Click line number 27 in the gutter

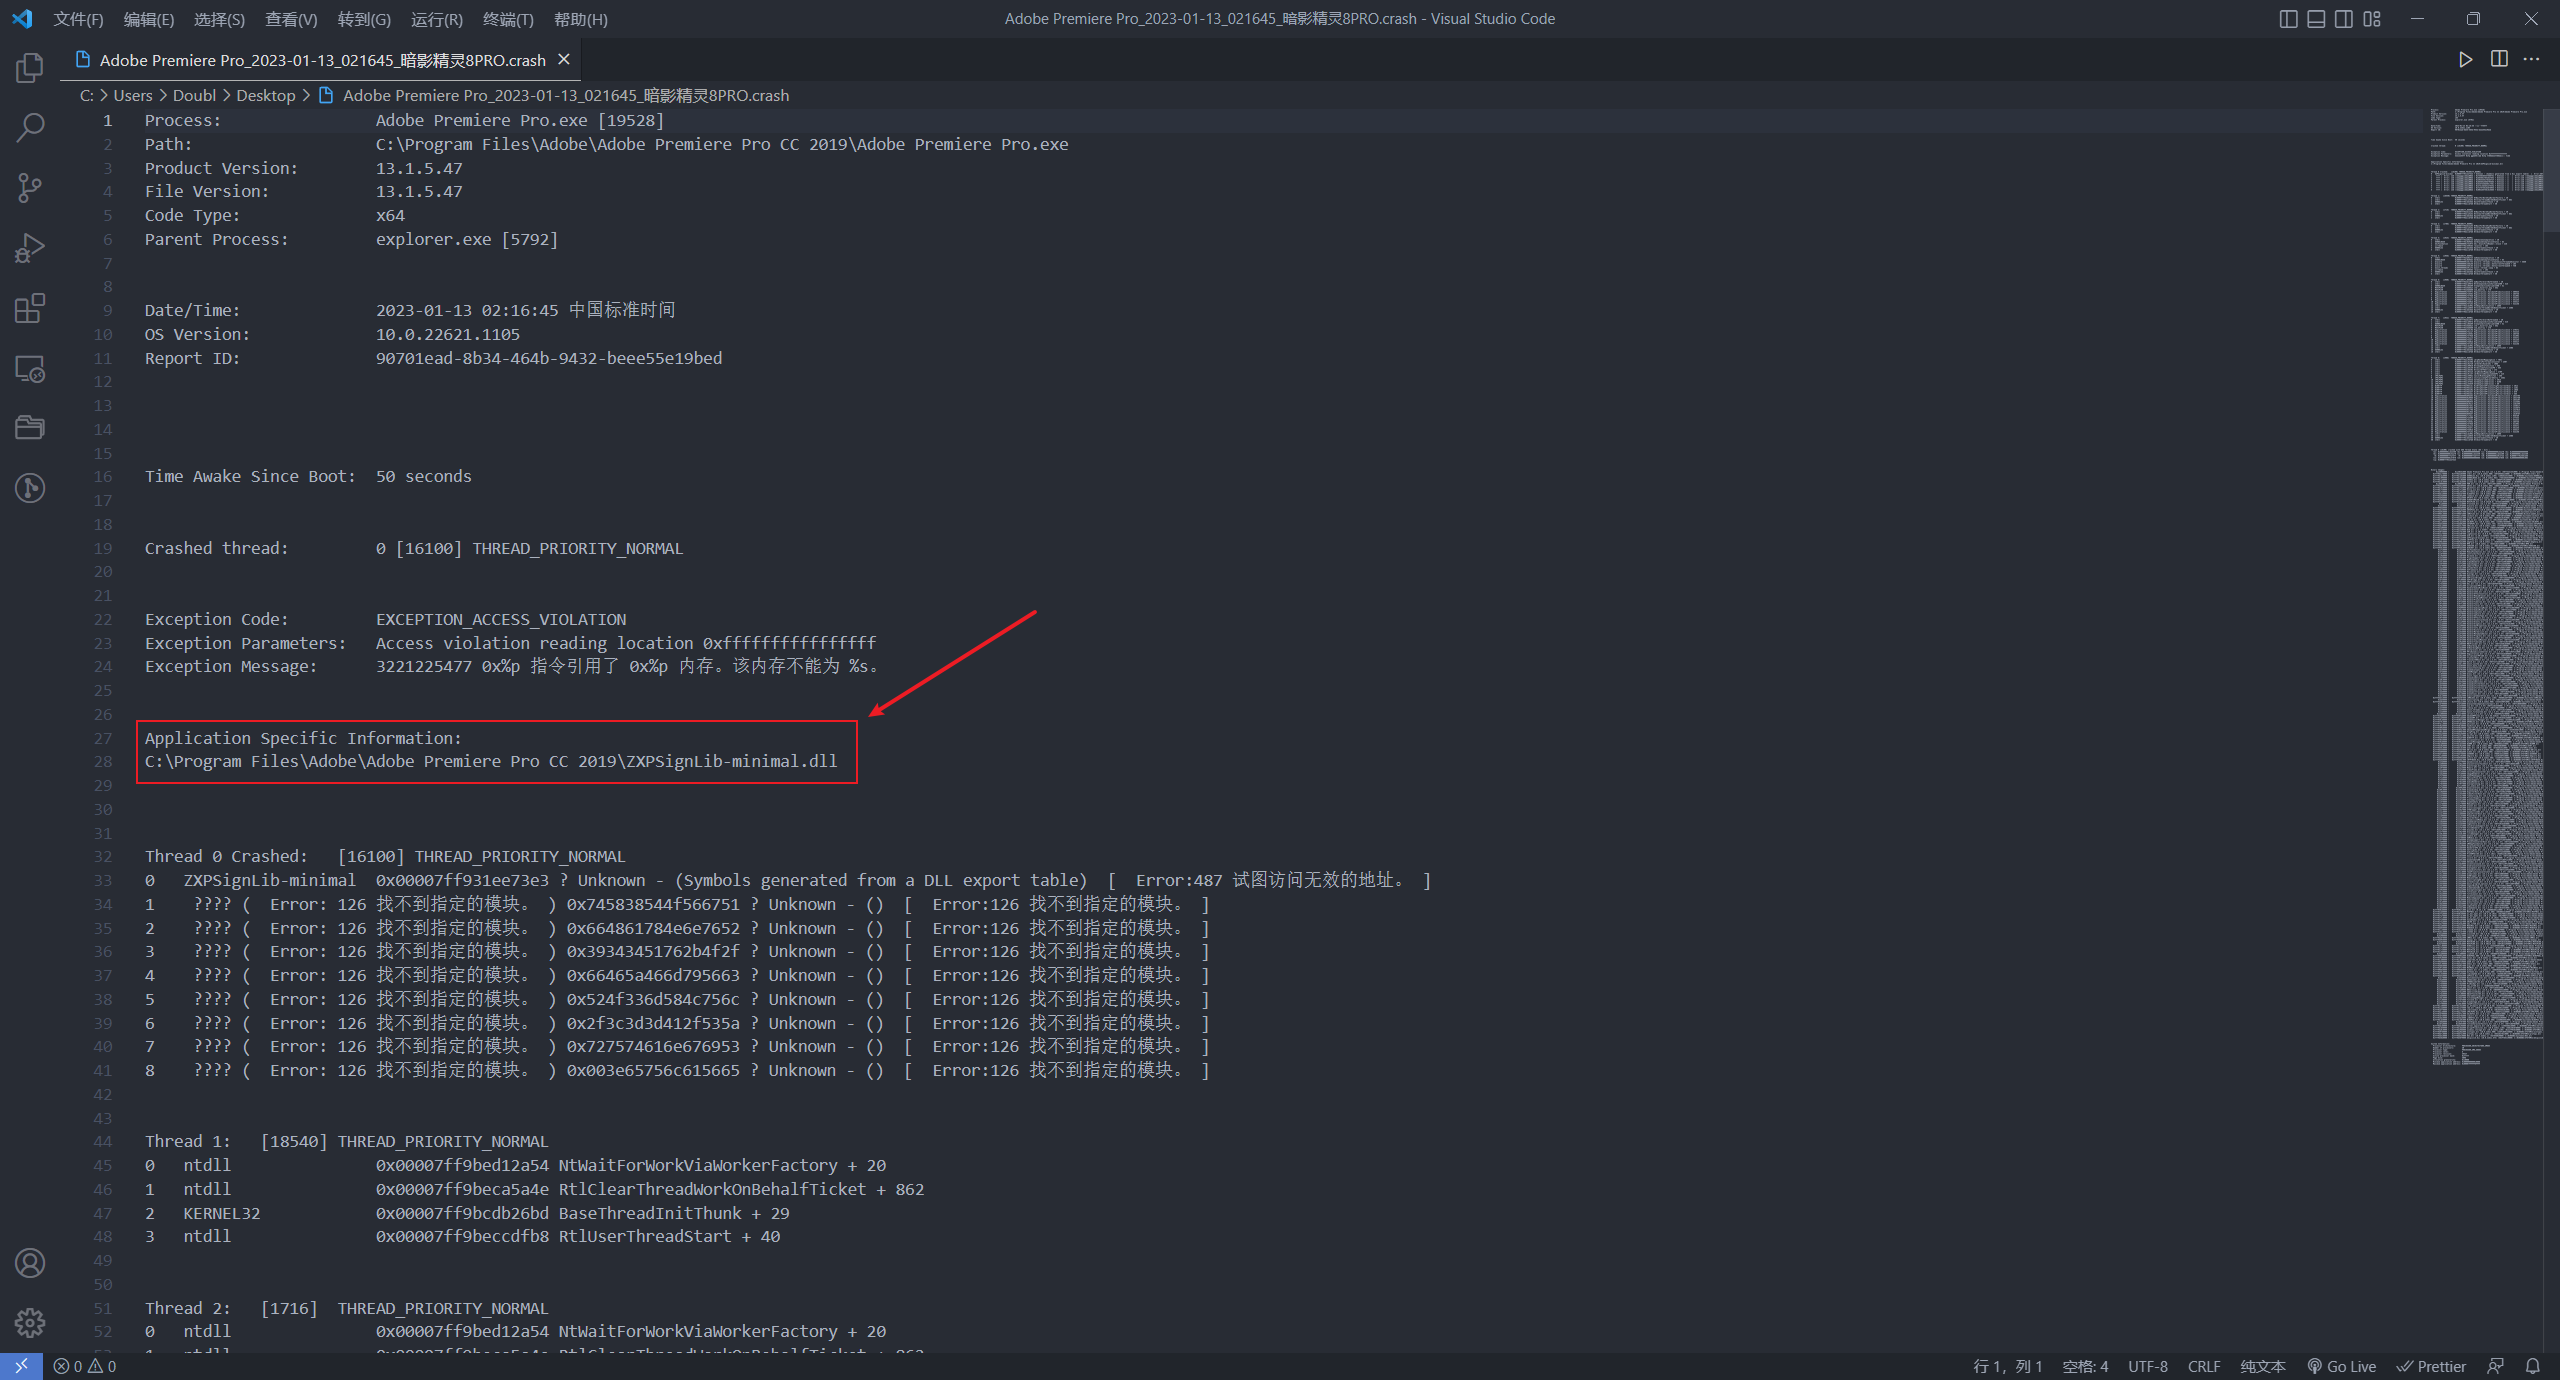[103, 738]
